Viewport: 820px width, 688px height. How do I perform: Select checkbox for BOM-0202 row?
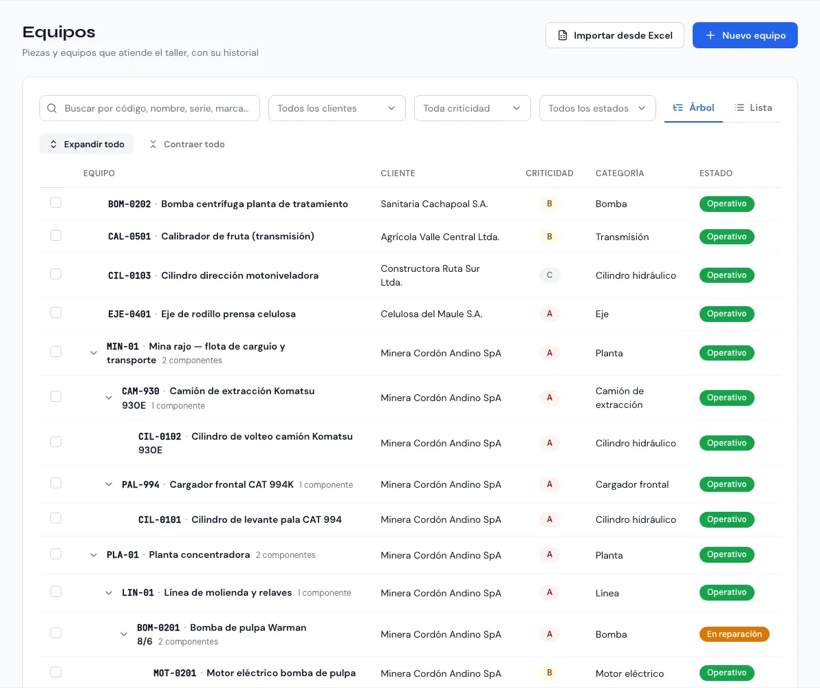pyautogui.click(x=55, y=203)
